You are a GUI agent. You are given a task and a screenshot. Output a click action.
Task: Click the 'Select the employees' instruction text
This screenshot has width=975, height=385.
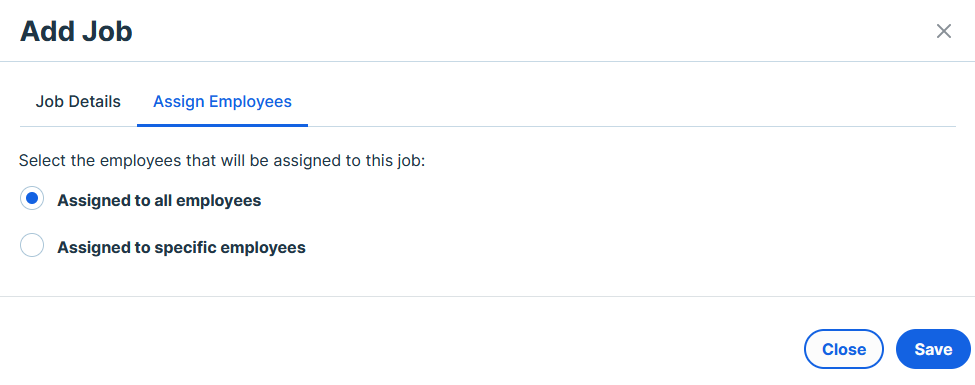pos(221,161)
